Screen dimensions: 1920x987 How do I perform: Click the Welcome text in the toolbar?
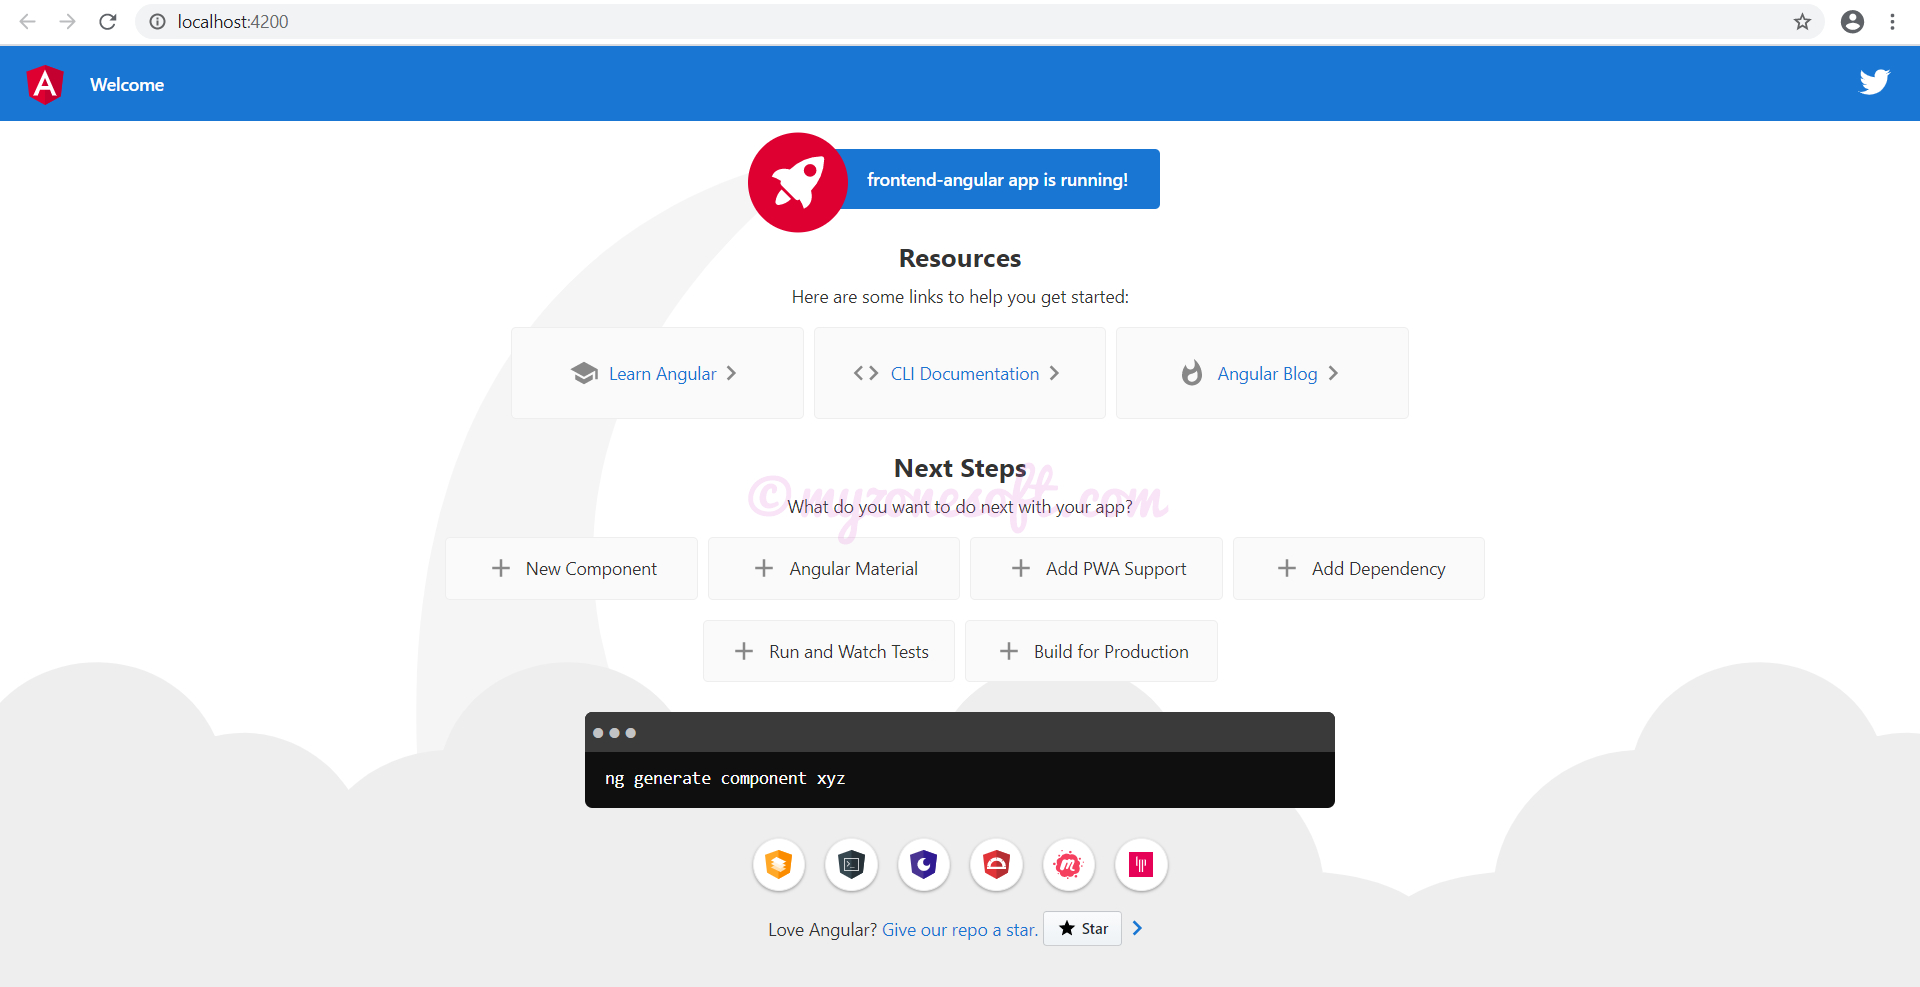(x=127, y=85)
